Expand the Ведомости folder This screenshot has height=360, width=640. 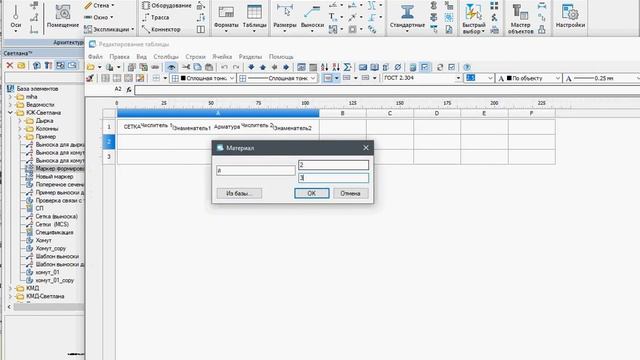click(10, 105)
